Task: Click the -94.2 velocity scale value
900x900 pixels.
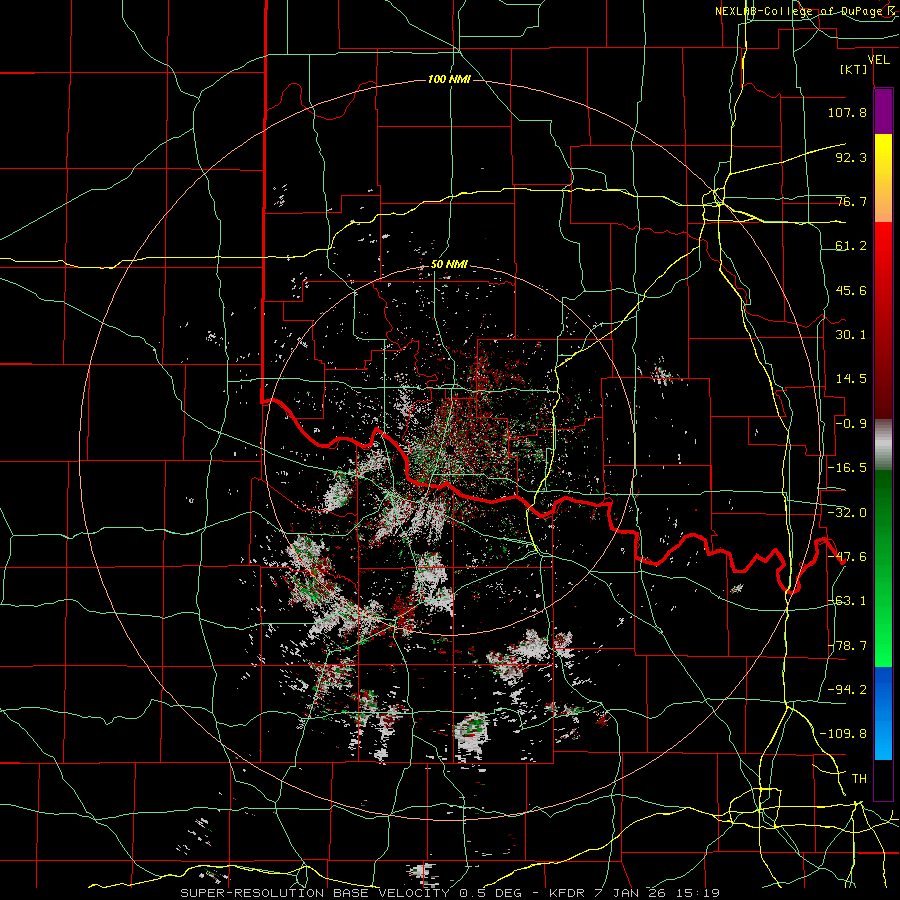Action: click(847, 690)
